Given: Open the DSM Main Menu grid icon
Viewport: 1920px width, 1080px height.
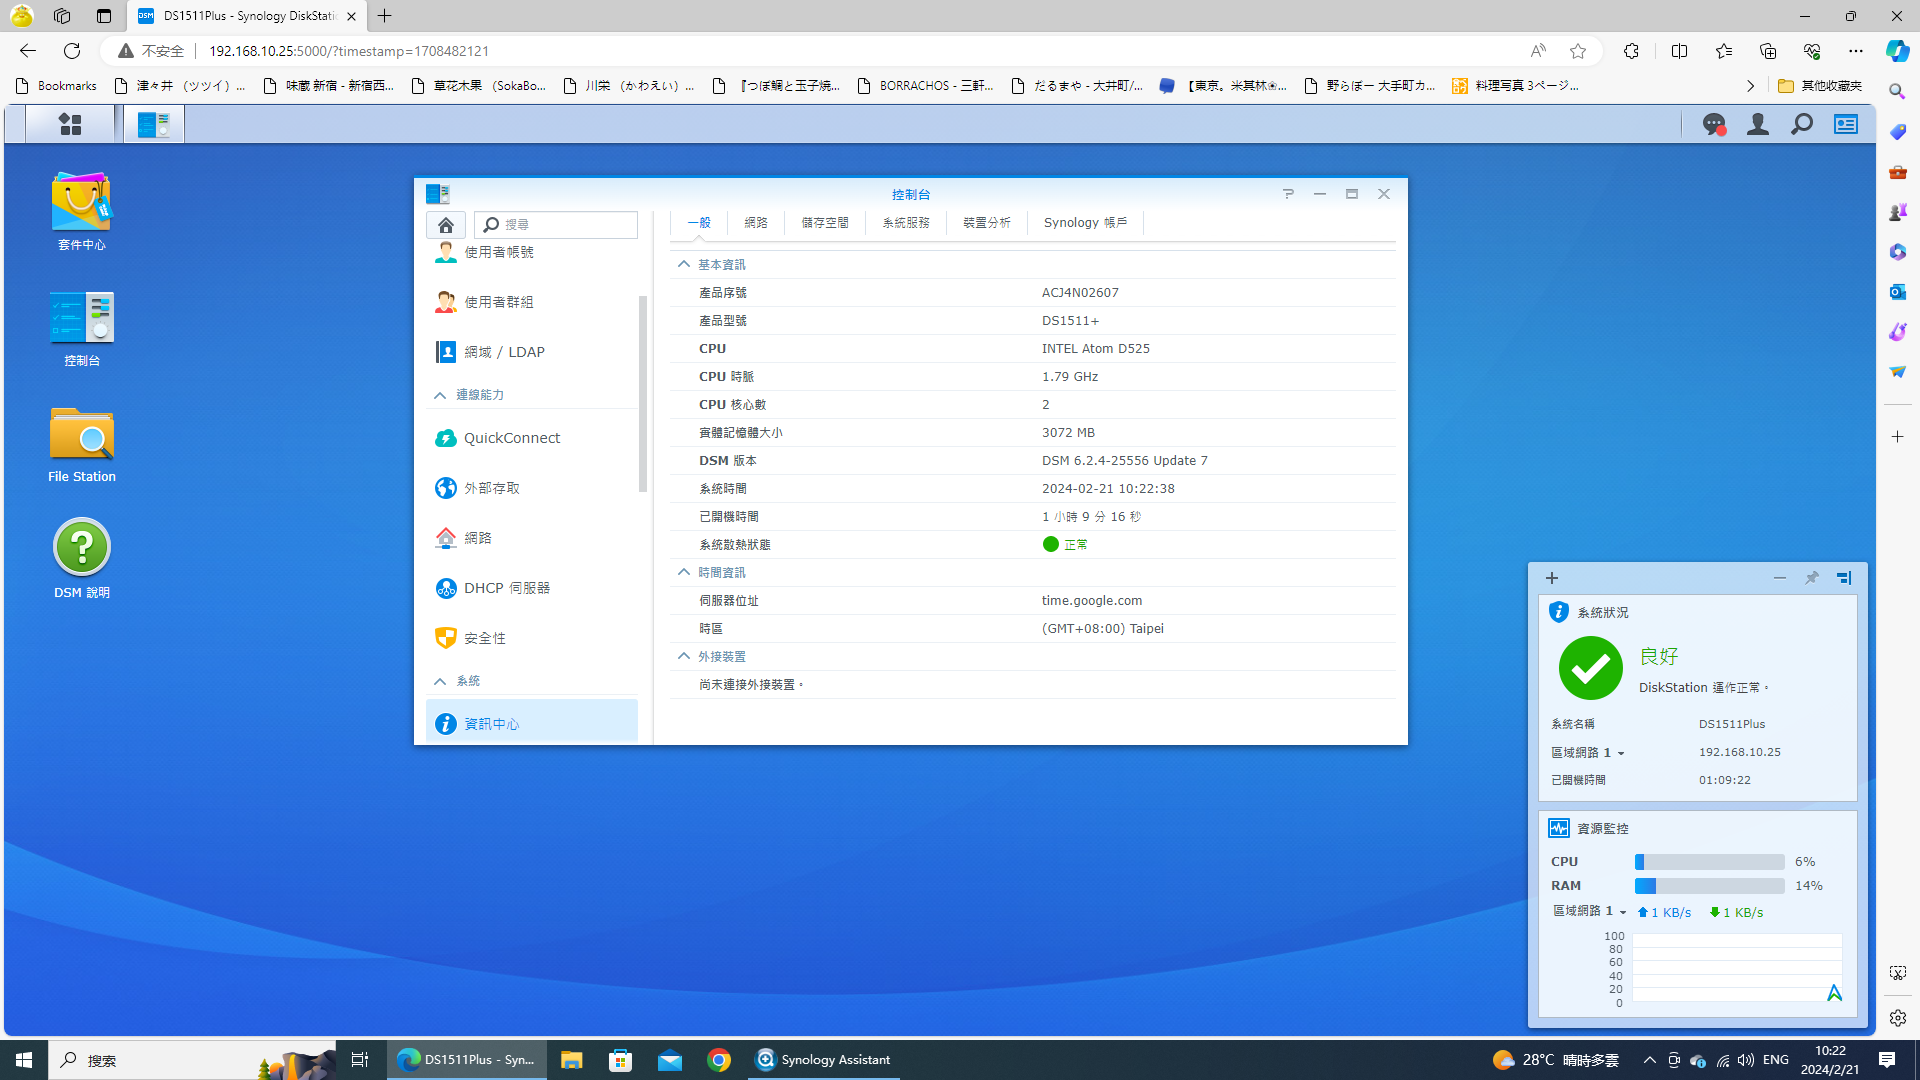Looking at the screenshot, I should point(70,124).
